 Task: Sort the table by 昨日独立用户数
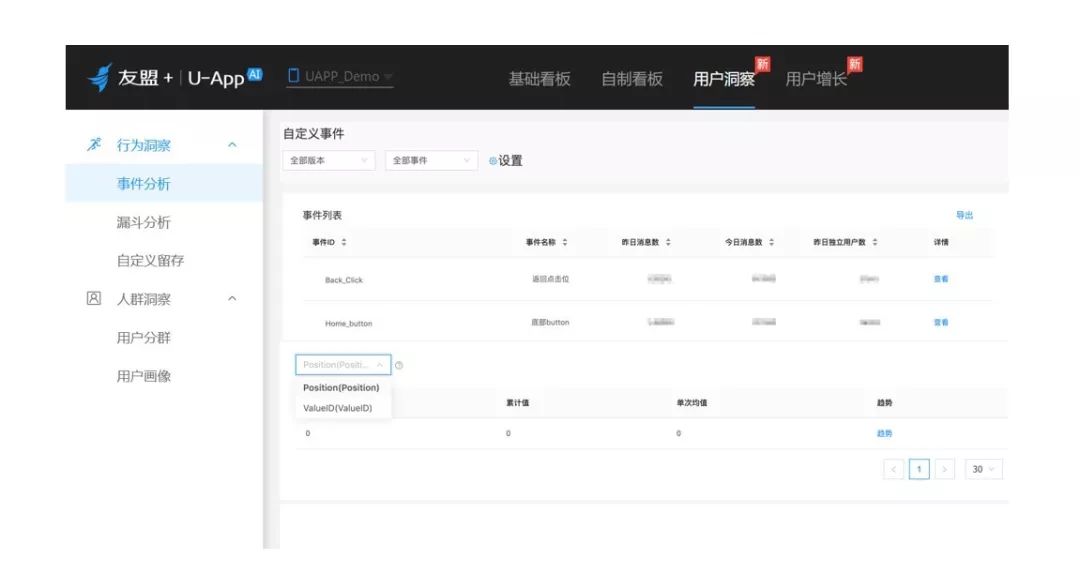875,243
